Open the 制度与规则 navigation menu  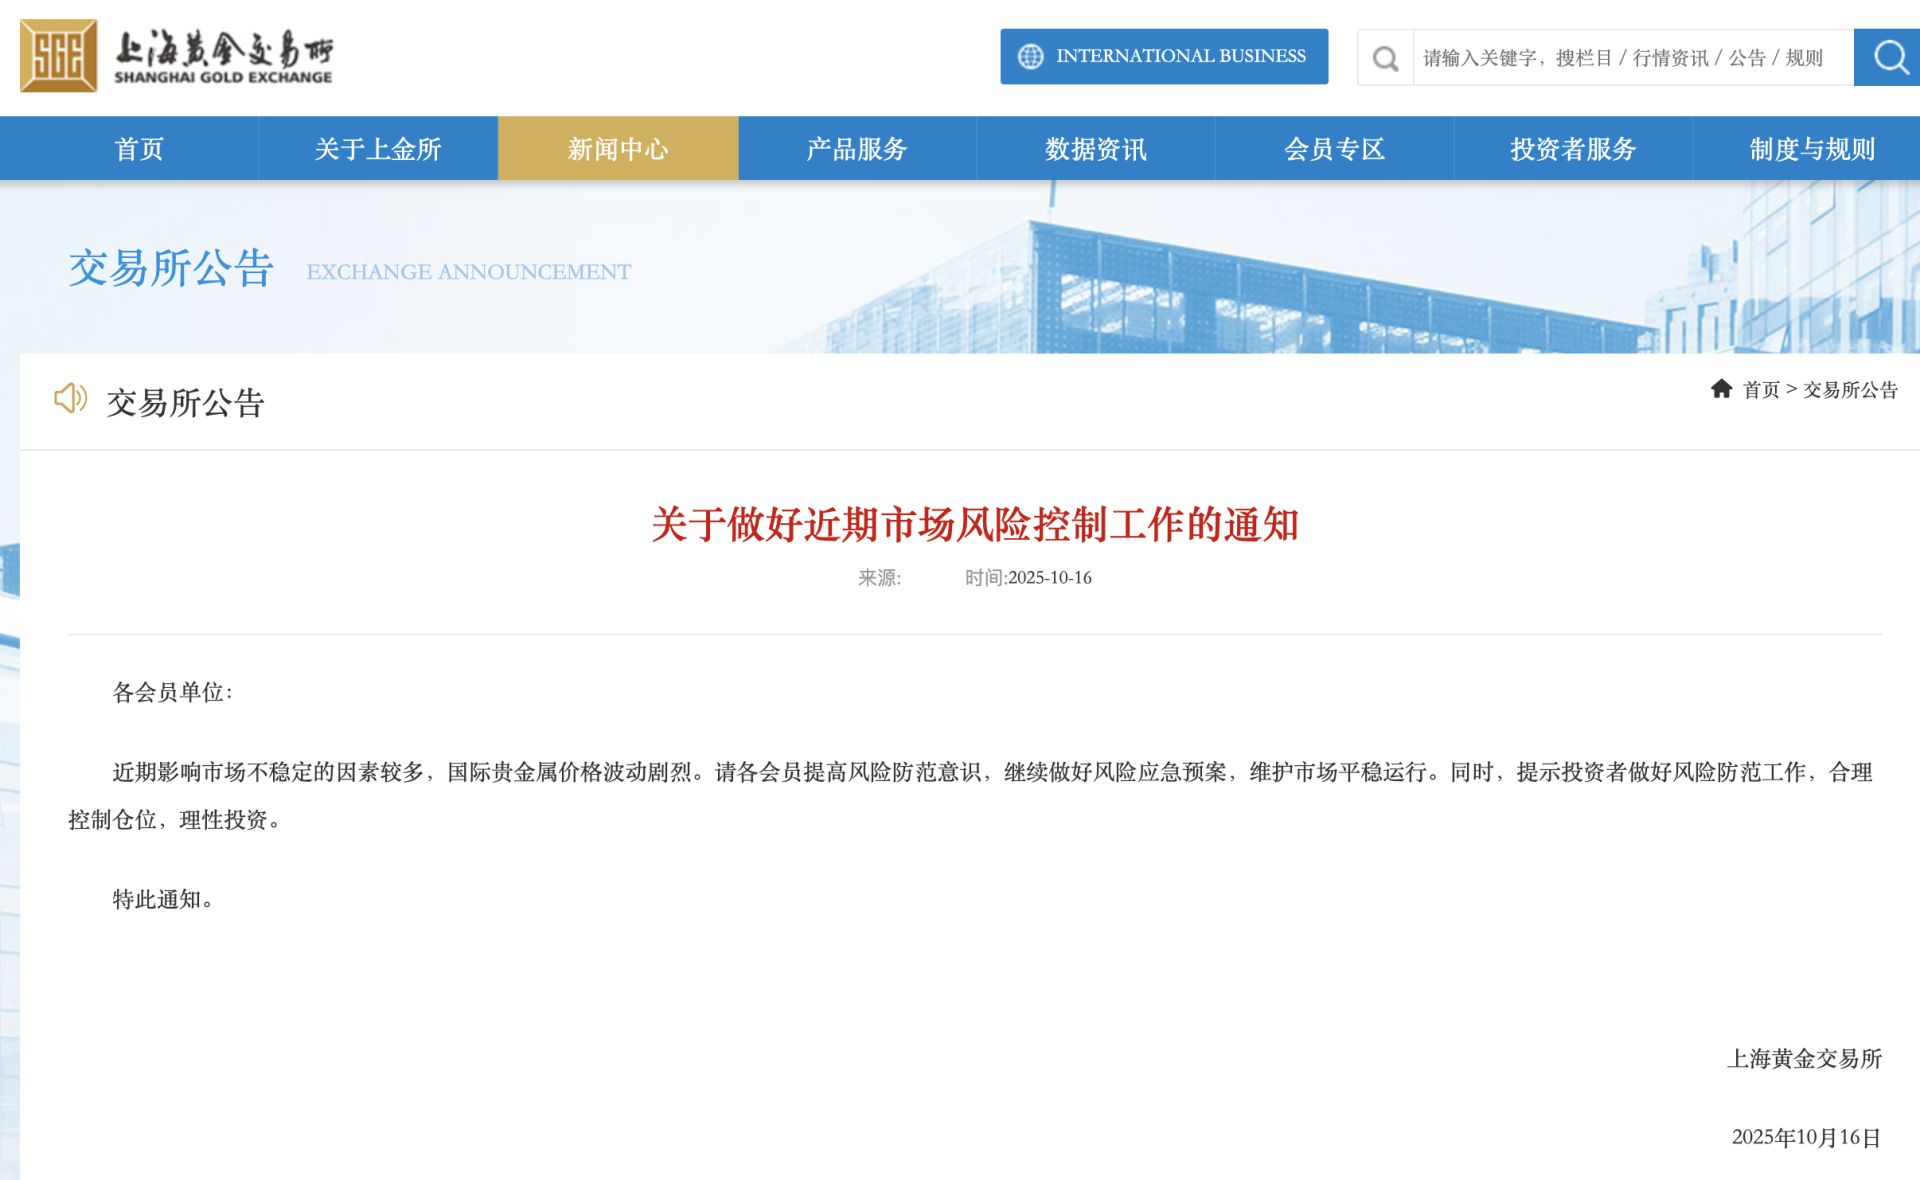[x=1812, y=149]
